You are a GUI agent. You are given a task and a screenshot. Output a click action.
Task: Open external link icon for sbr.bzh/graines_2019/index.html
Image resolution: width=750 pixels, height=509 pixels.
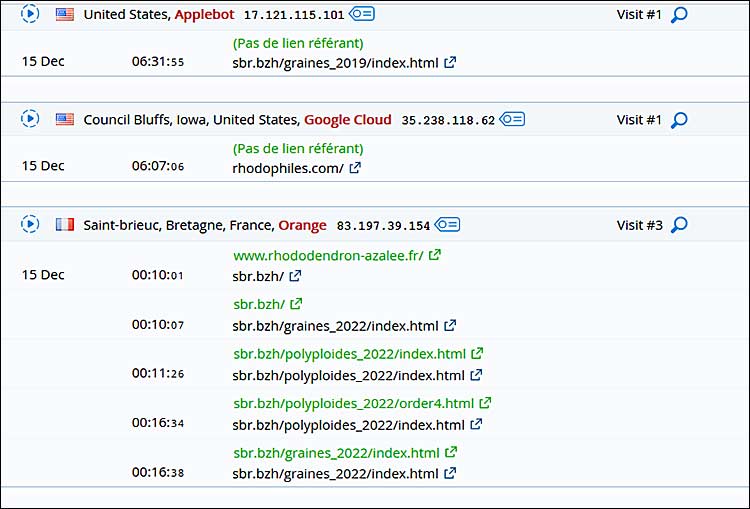[450, 62]
